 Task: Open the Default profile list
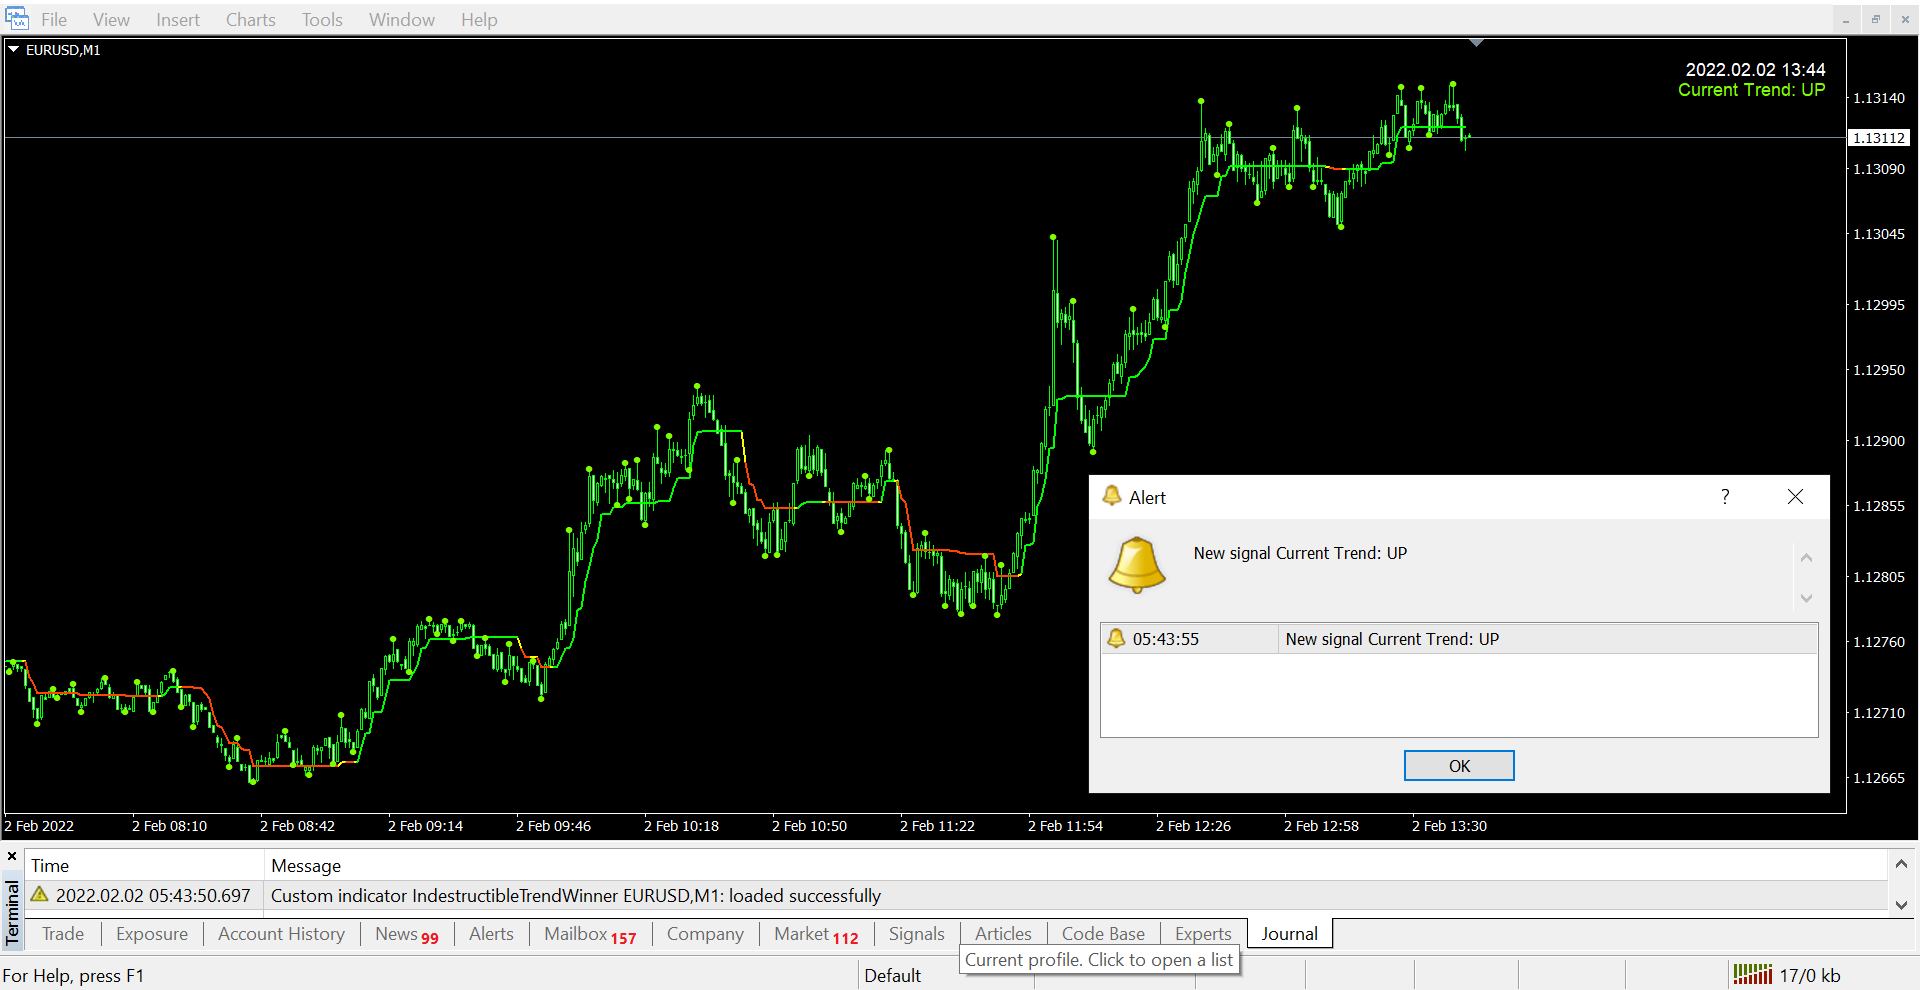point(893,975)
